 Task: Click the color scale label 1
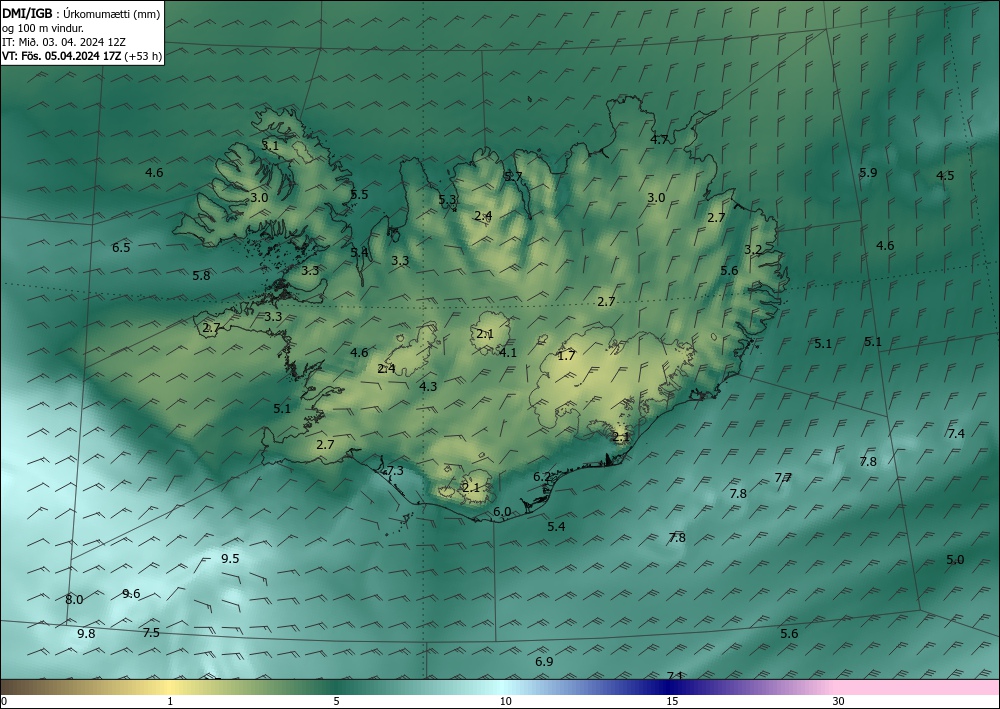[x=170, y=701]
